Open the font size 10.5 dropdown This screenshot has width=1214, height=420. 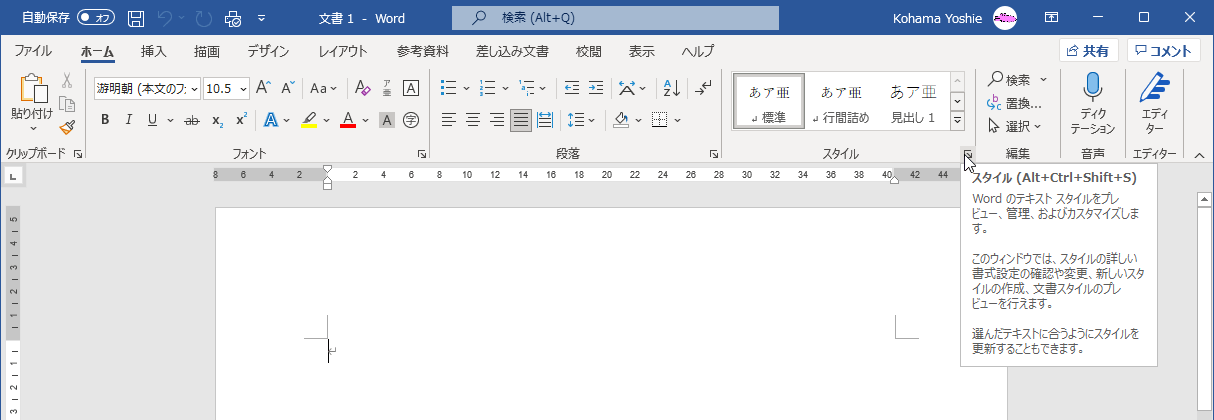[x=243, y=88]
